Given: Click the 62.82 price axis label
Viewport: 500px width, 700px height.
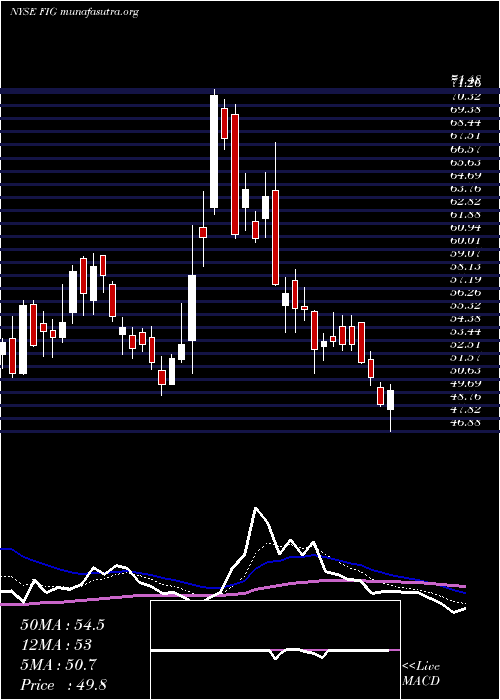Looking at the screenshot, I should coord(466,201).
